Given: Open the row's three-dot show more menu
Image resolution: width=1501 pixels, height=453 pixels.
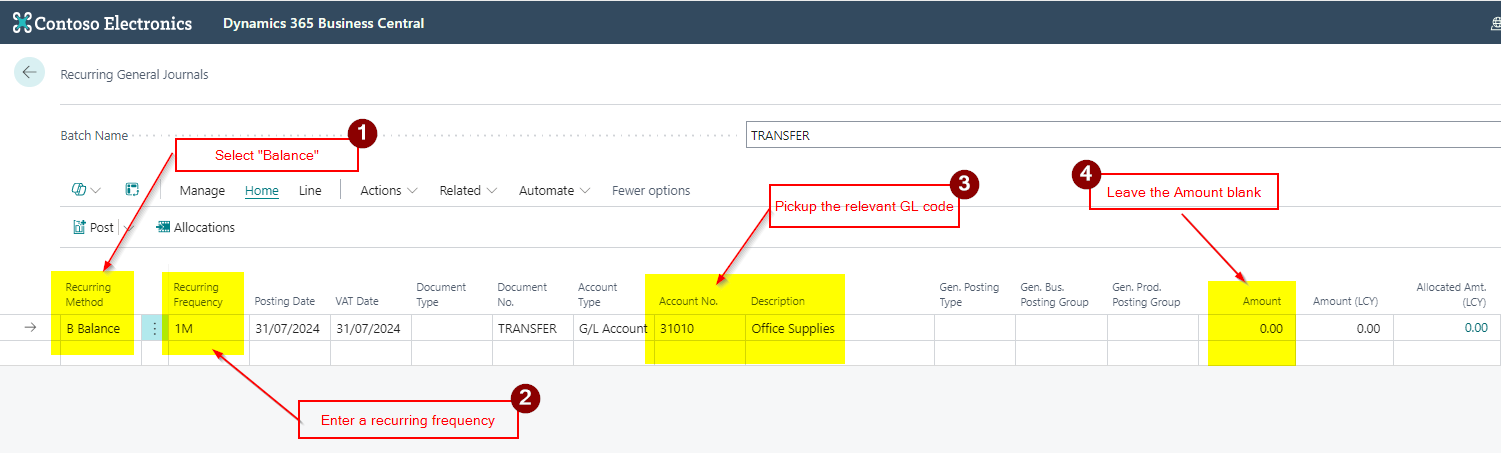Looking at the screenshot, I should pyautogui.click(x=154, y=328).
